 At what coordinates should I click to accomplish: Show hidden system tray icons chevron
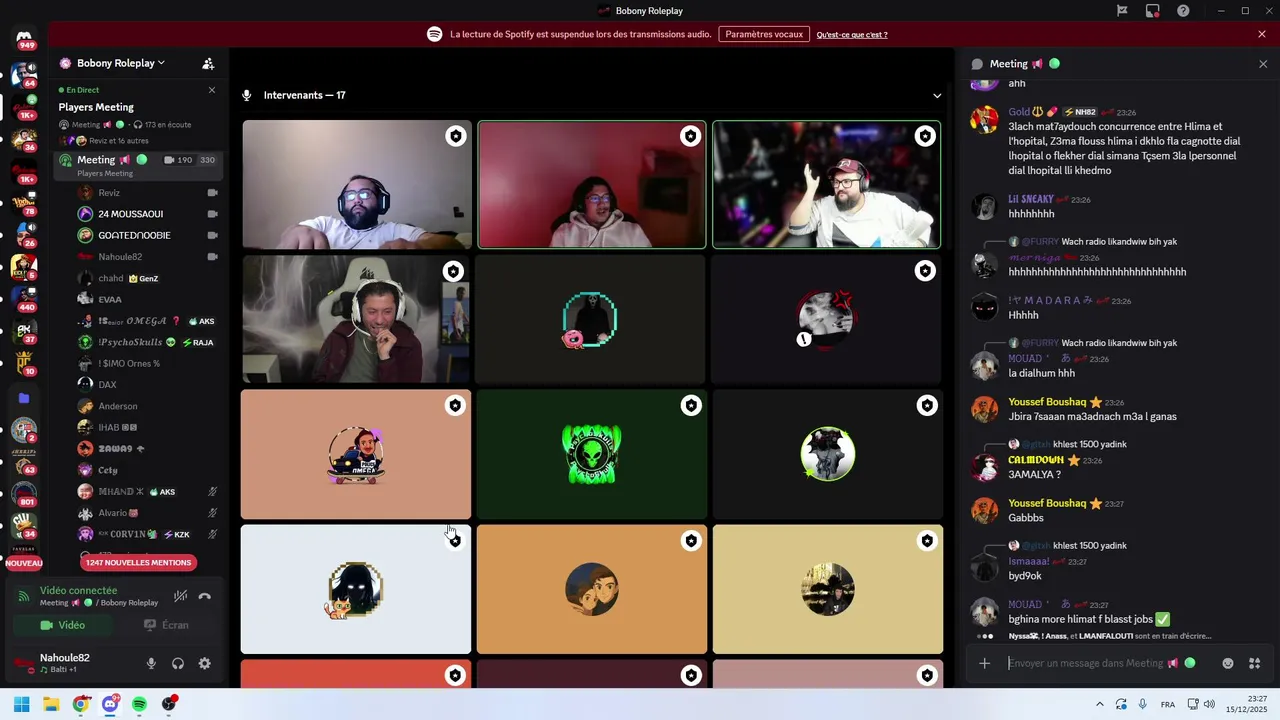click(x=1101, y=704)
